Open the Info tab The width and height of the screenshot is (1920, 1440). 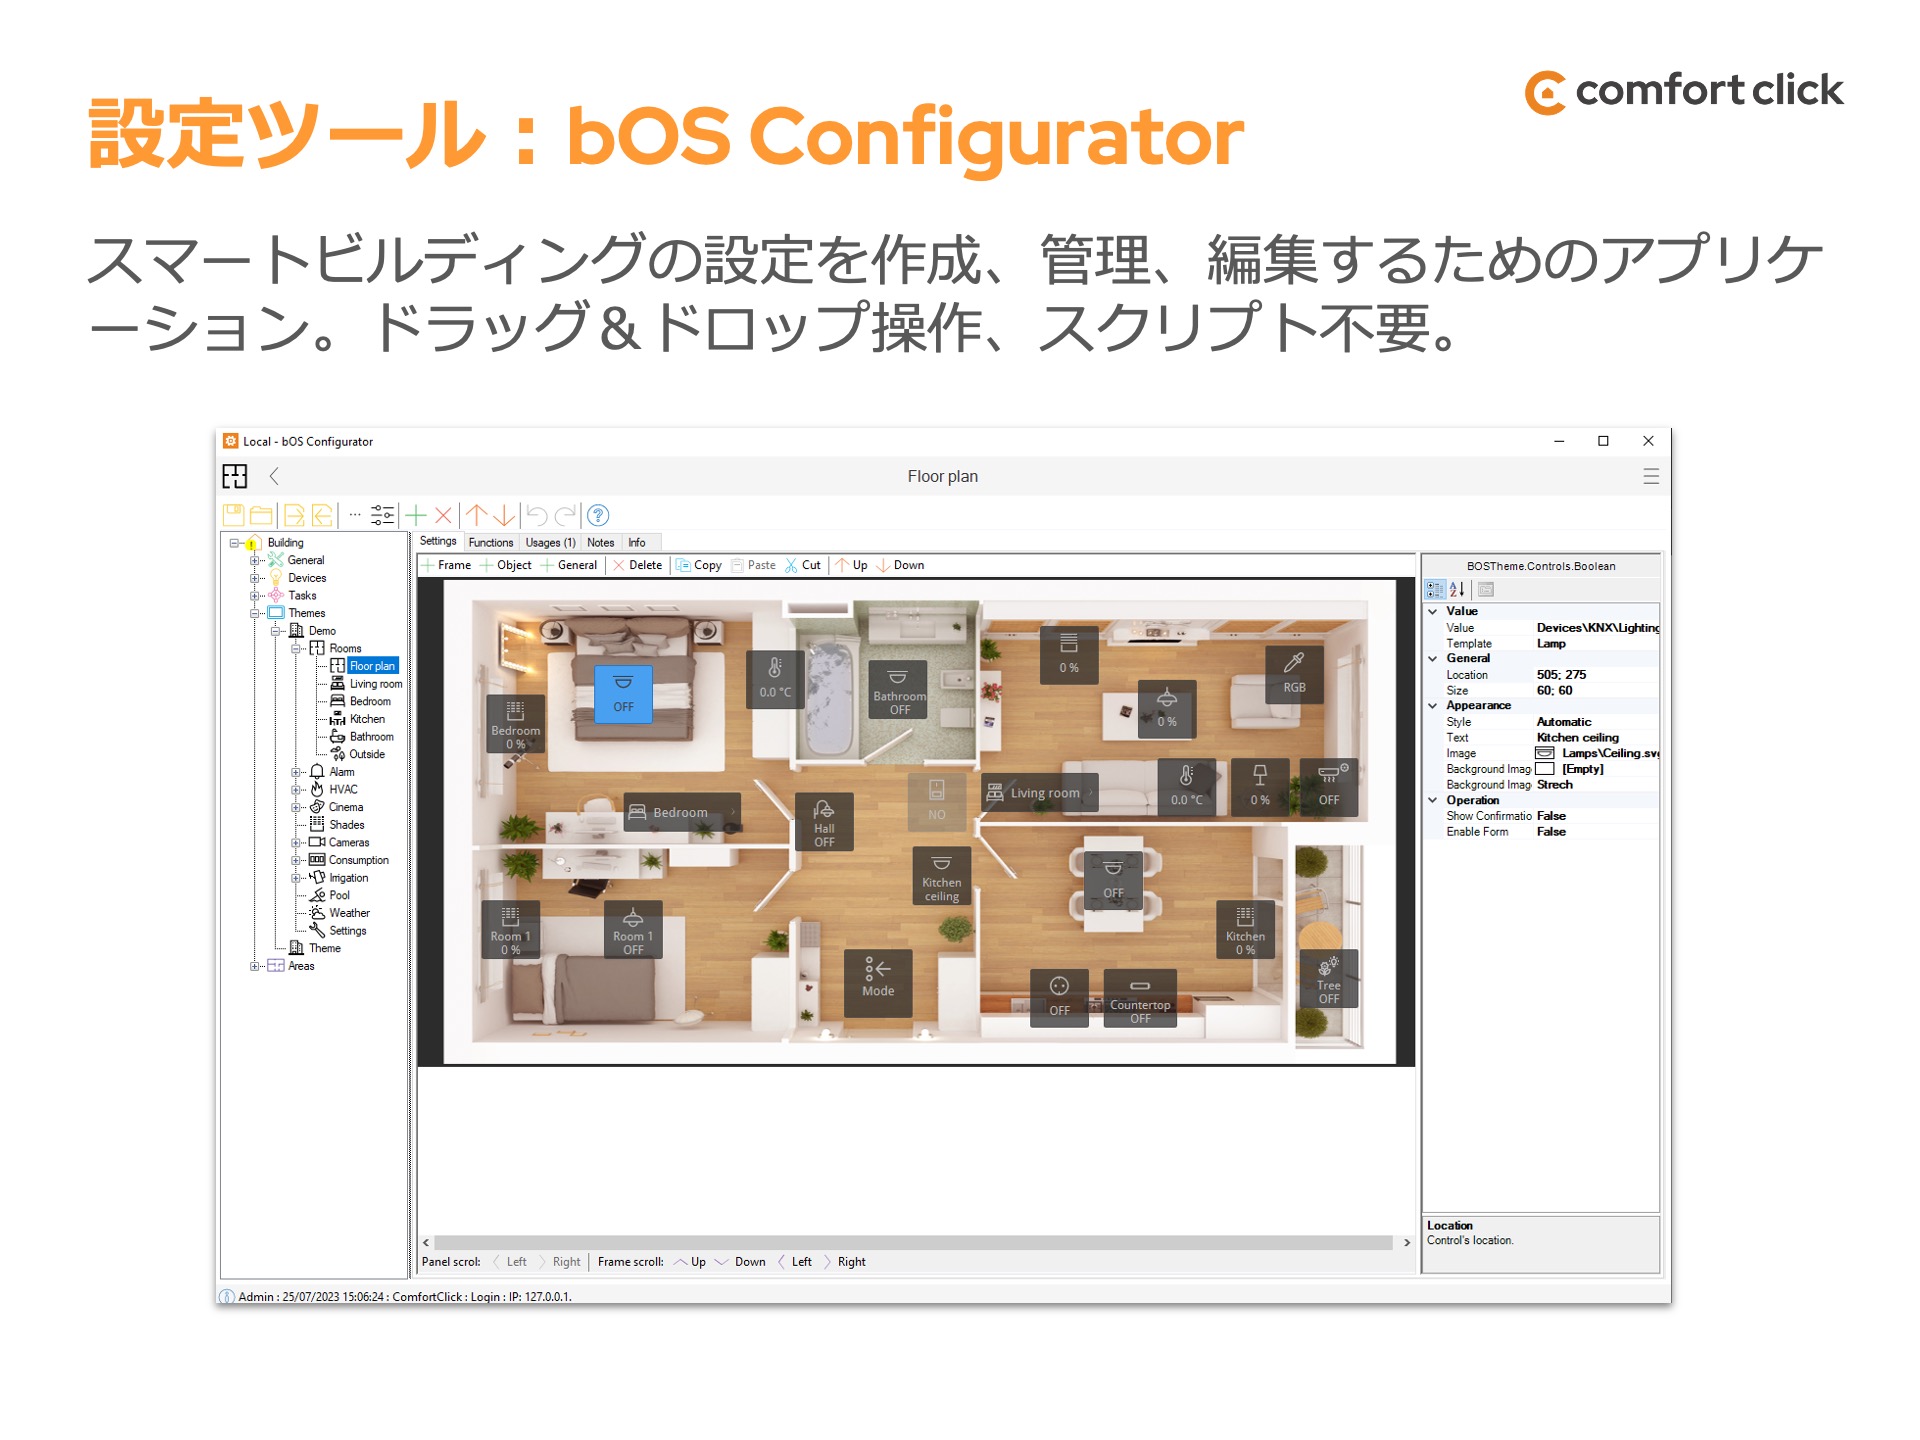(x=637, y=543)
